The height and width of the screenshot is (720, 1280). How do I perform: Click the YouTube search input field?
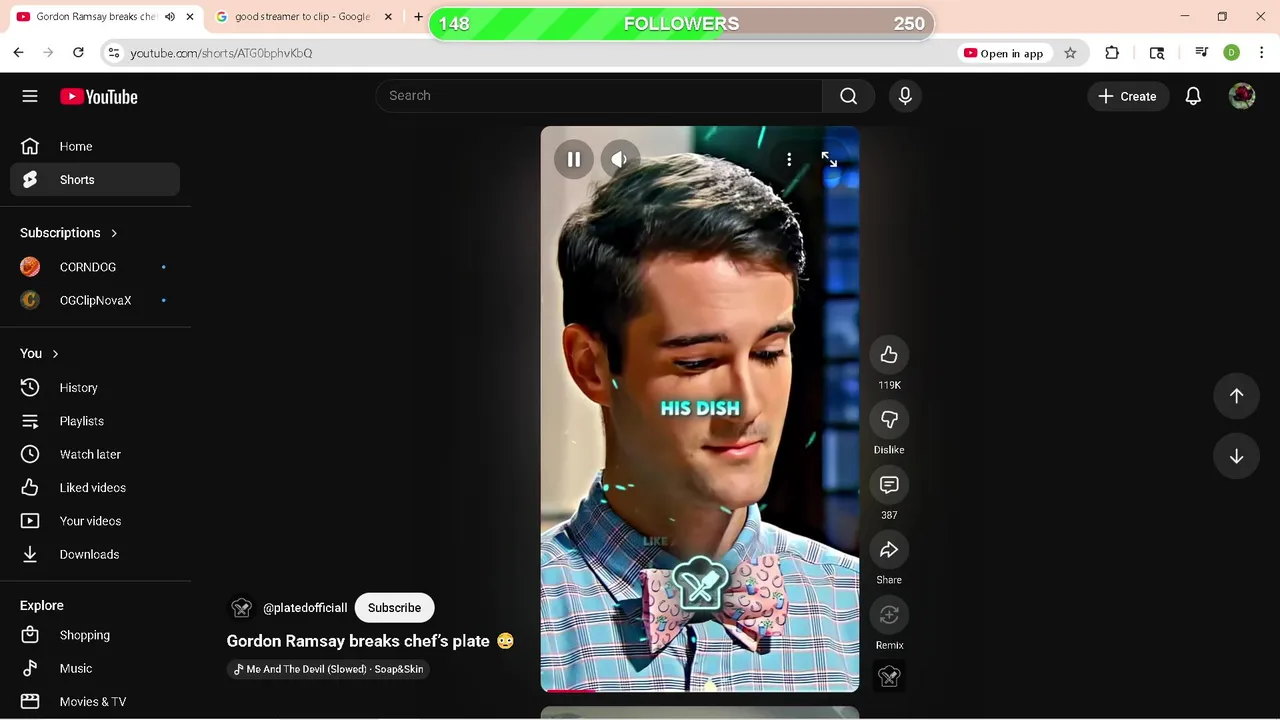tap(599, 96)
